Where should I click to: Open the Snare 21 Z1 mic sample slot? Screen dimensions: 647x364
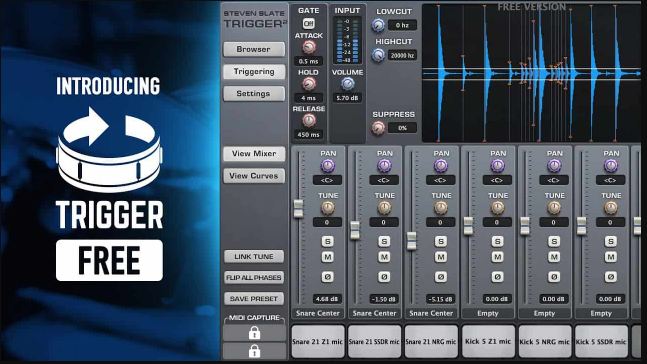click(x=318, y=341)
